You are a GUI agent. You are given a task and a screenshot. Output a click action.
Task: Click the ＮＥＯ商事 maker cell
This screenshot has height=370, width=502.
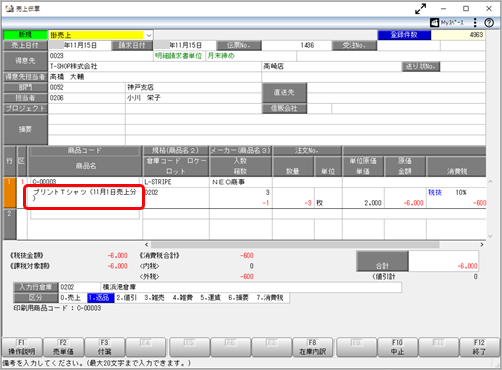(x=241, y=182)
